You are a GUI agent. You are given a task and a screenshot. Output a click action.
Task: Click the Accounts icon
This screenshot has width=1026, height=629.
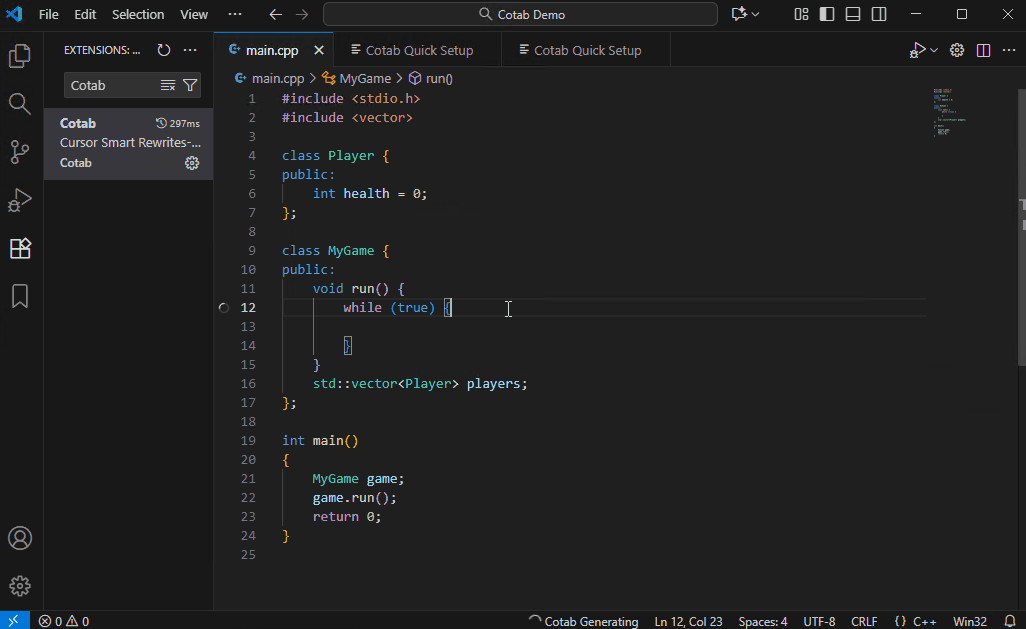coord(20,538)
